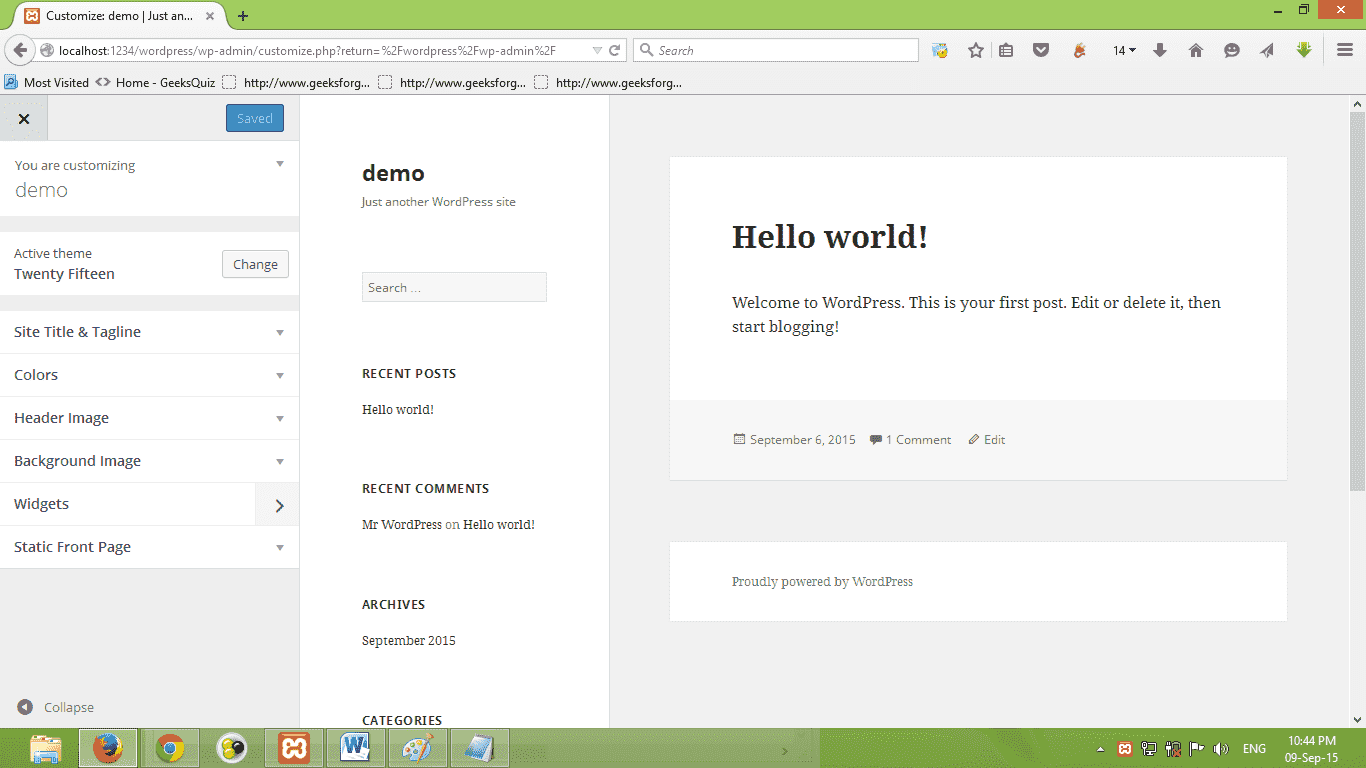Open File Explorer from taskbar
Viewport: 1366px width, 768px height.
tap(46, 748)
